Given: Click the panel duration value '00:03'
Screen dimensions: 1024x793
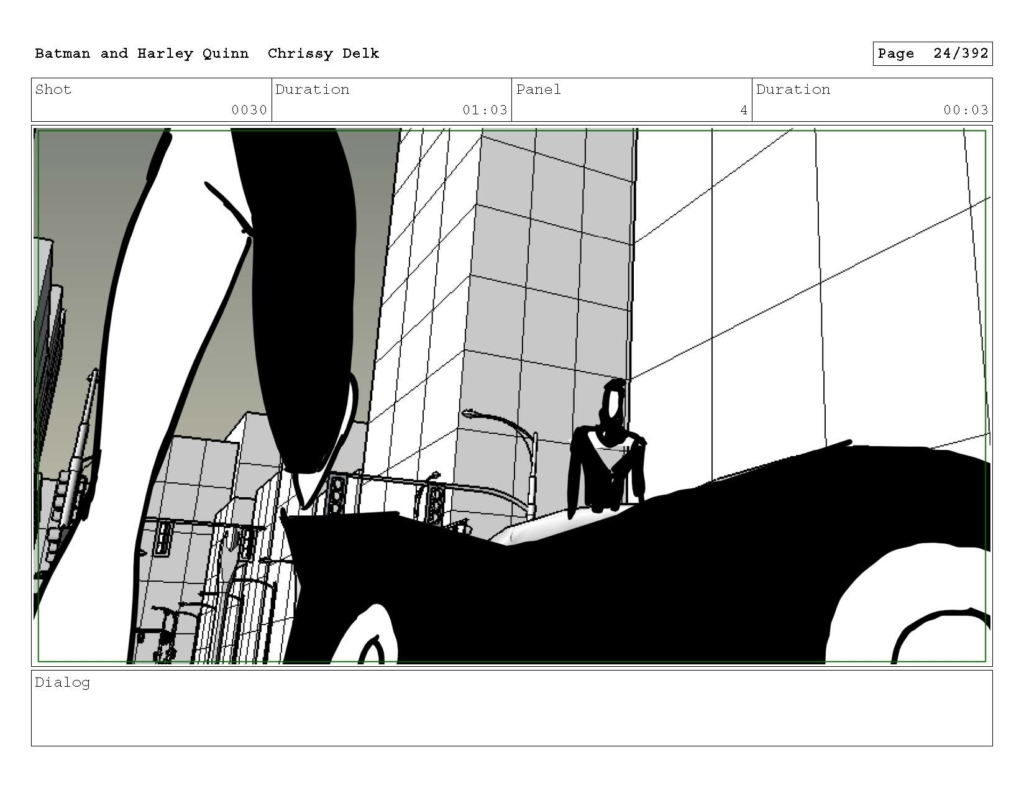Looking at the screenshot, I should [x=965, y=110].
